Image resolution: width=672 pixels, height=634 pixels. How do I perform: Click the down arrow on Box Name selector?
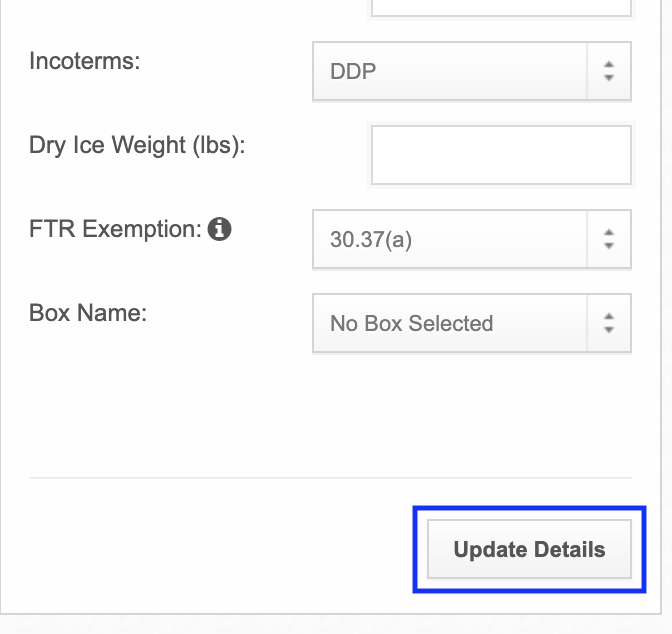tap(609, 330)
